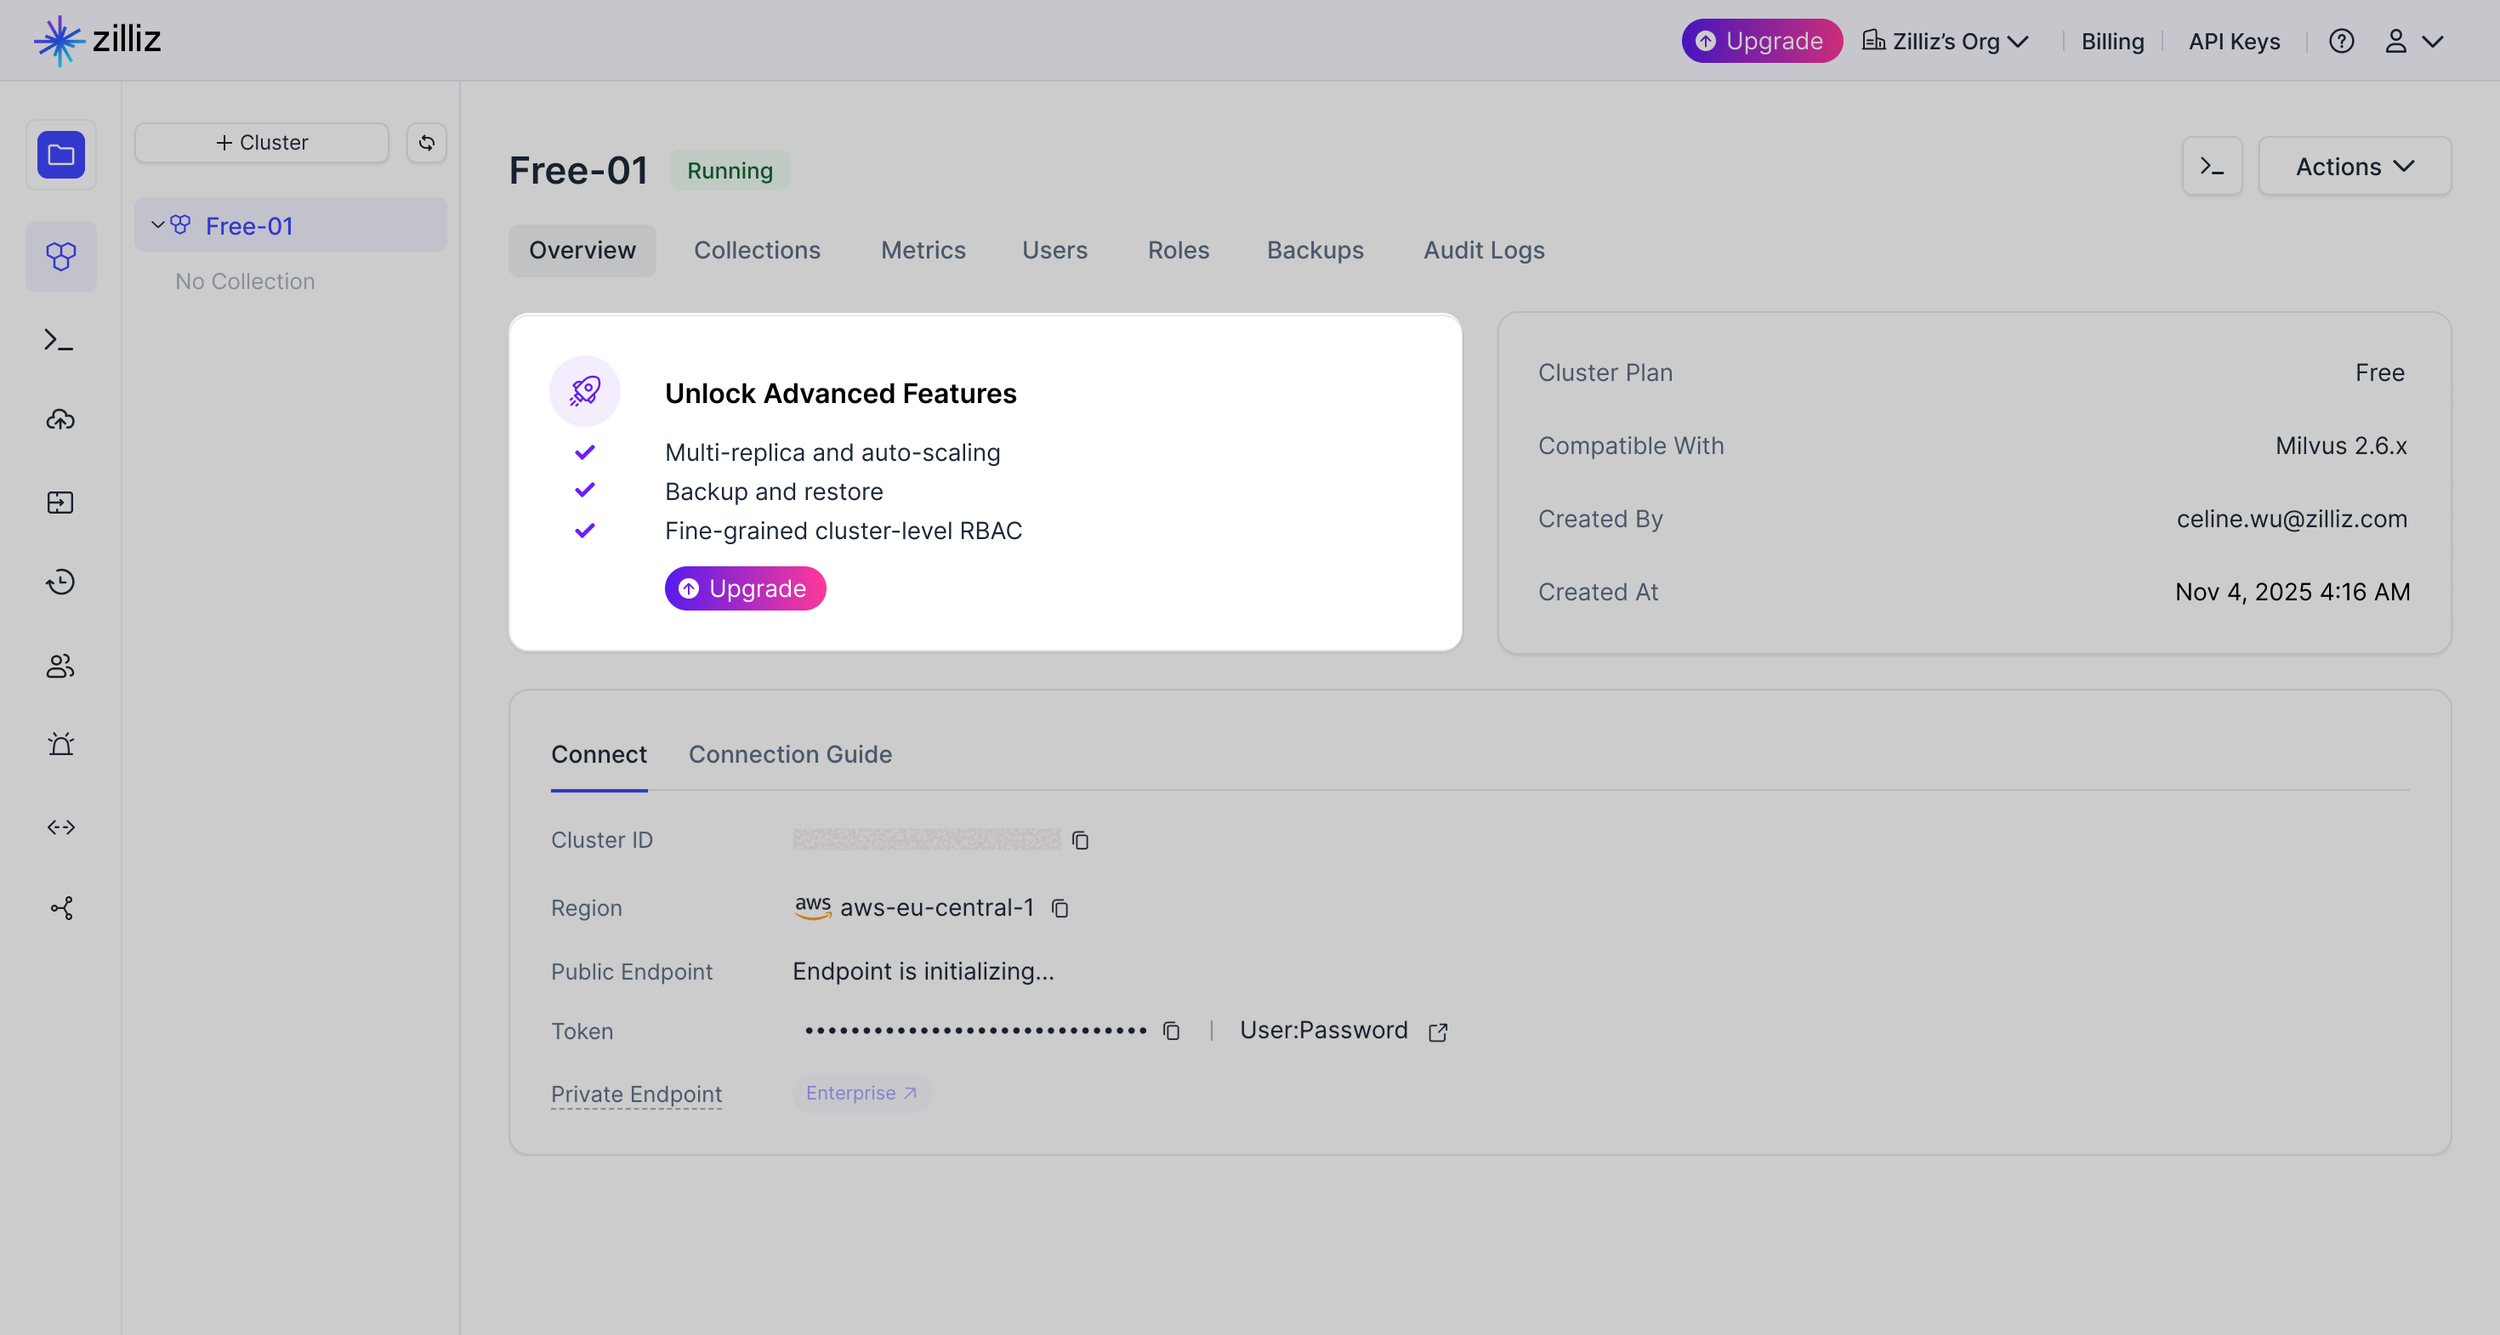
Task: Copy the Cluster ID value
Action: tap(1080, 841)
